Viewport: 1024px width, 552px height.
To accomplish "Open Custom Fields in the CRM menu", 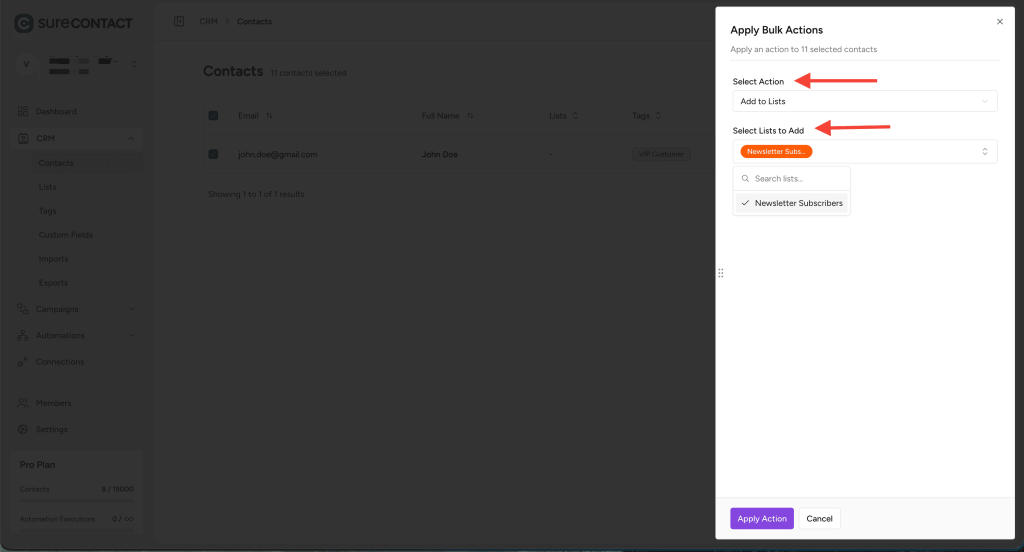I will point(65,235).
